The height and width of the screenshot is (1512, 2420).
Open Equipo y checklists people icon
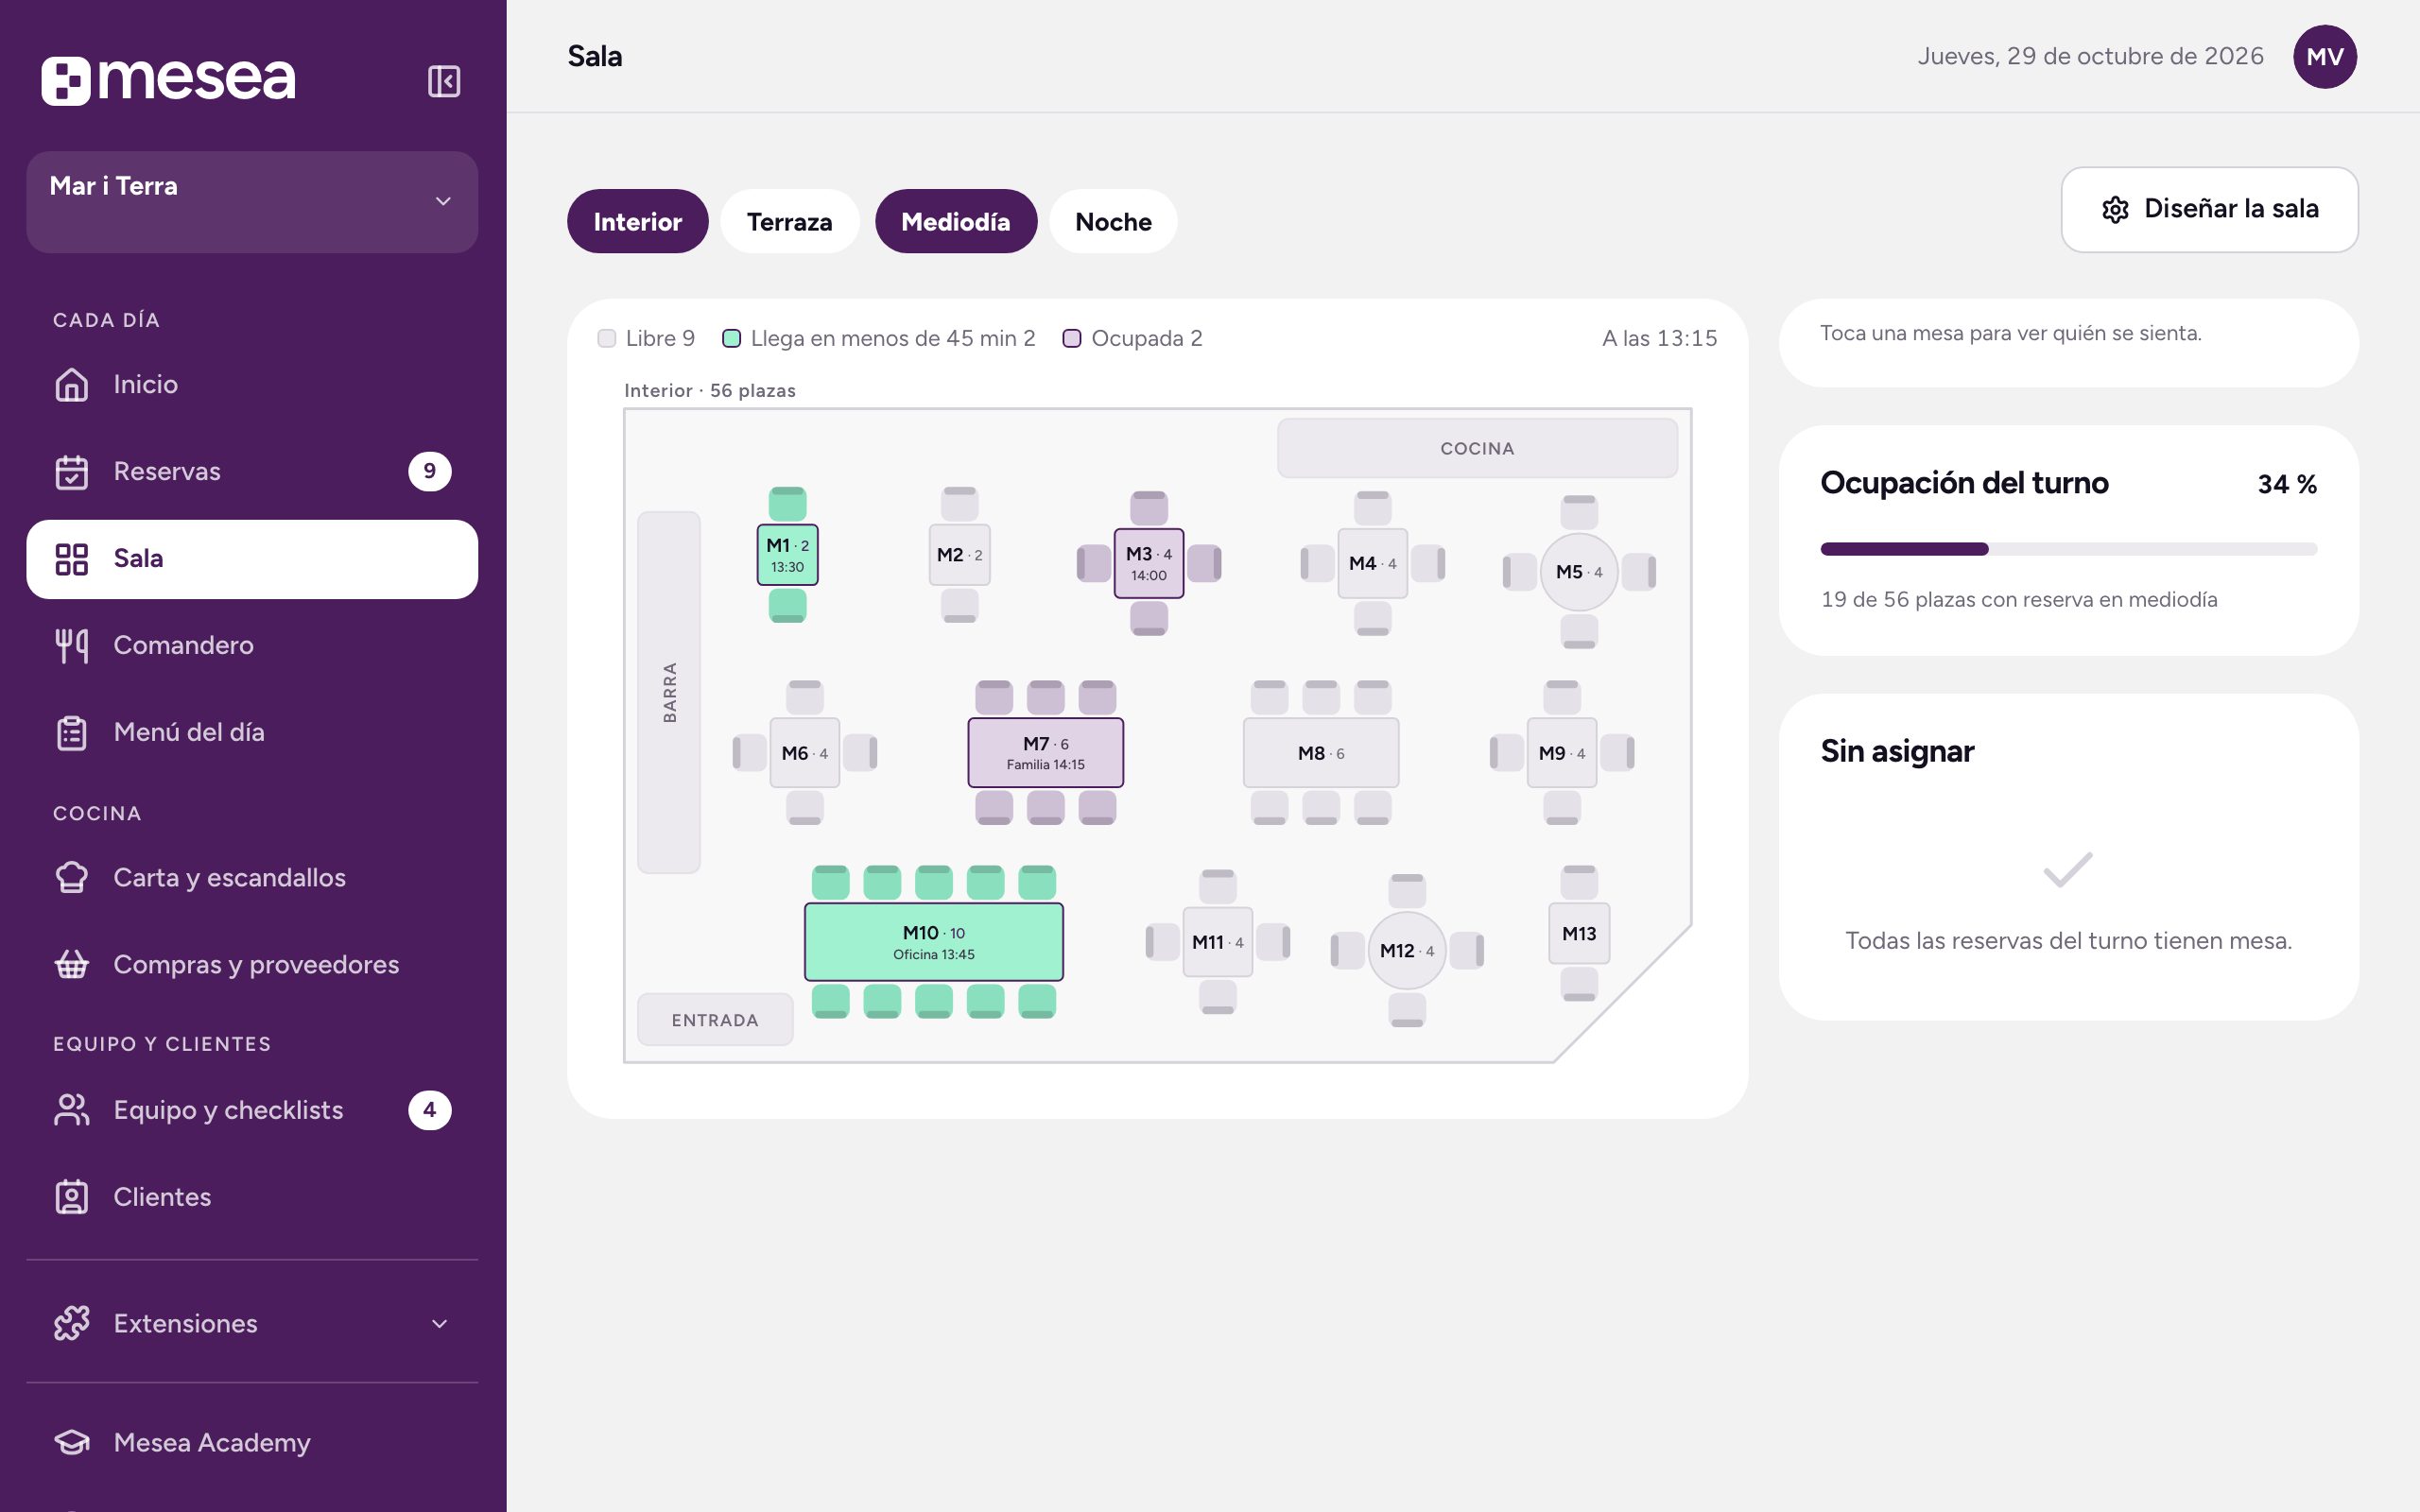pos(72,1110)
